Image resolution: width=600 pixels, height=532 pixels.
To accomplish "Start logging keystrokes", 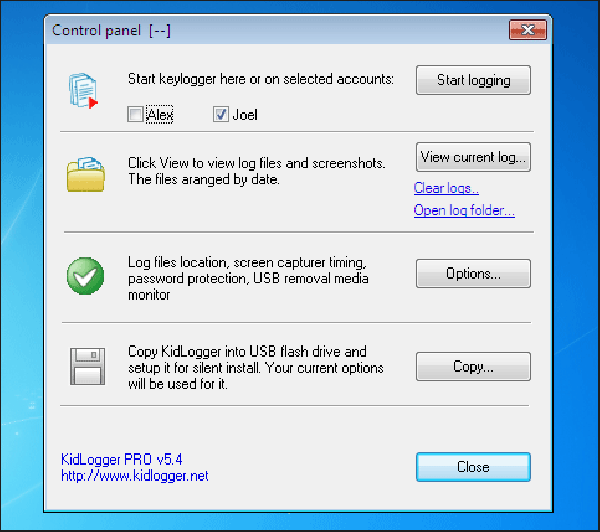I will tap(473, 80).
